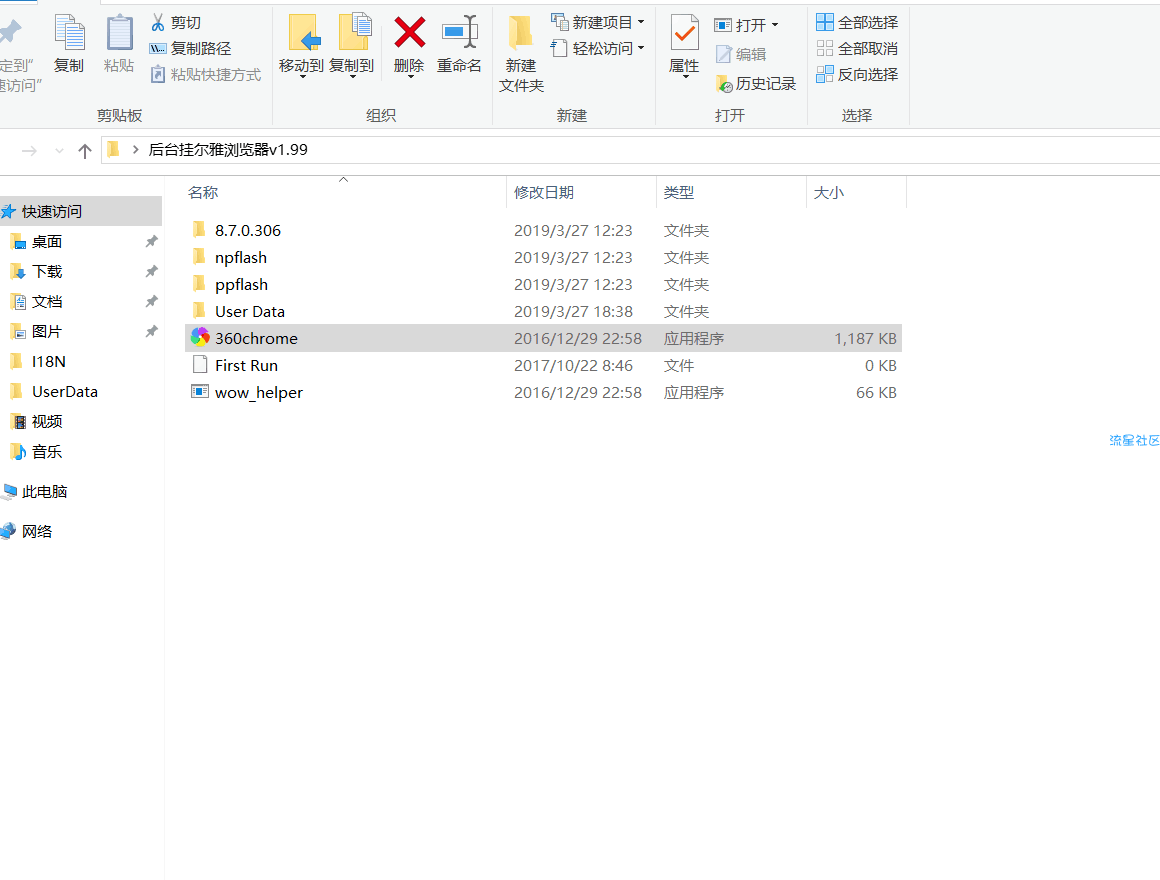Open Downloads (下载) in sidebar
This screenshot has width=1160, height=880.
(x=47, y=271)
